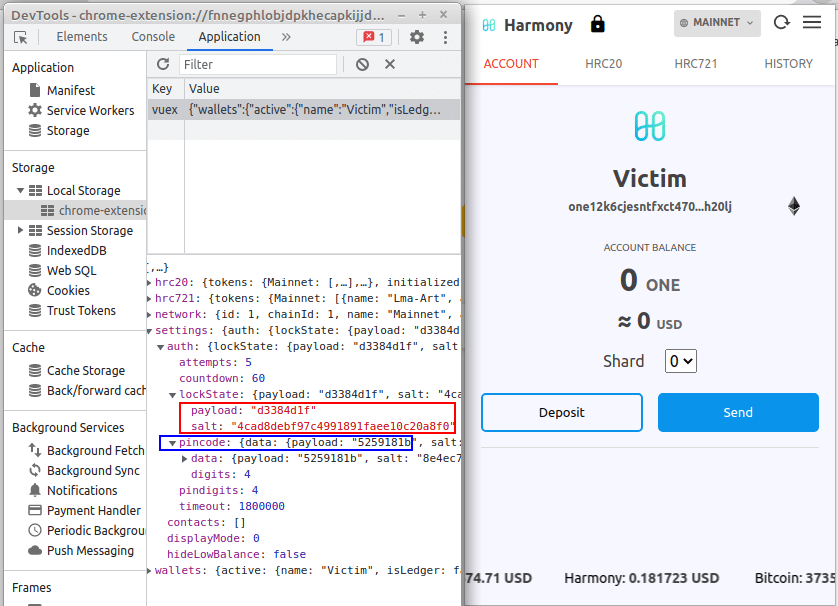Delete selected storage entry

(x=390, y=65)
